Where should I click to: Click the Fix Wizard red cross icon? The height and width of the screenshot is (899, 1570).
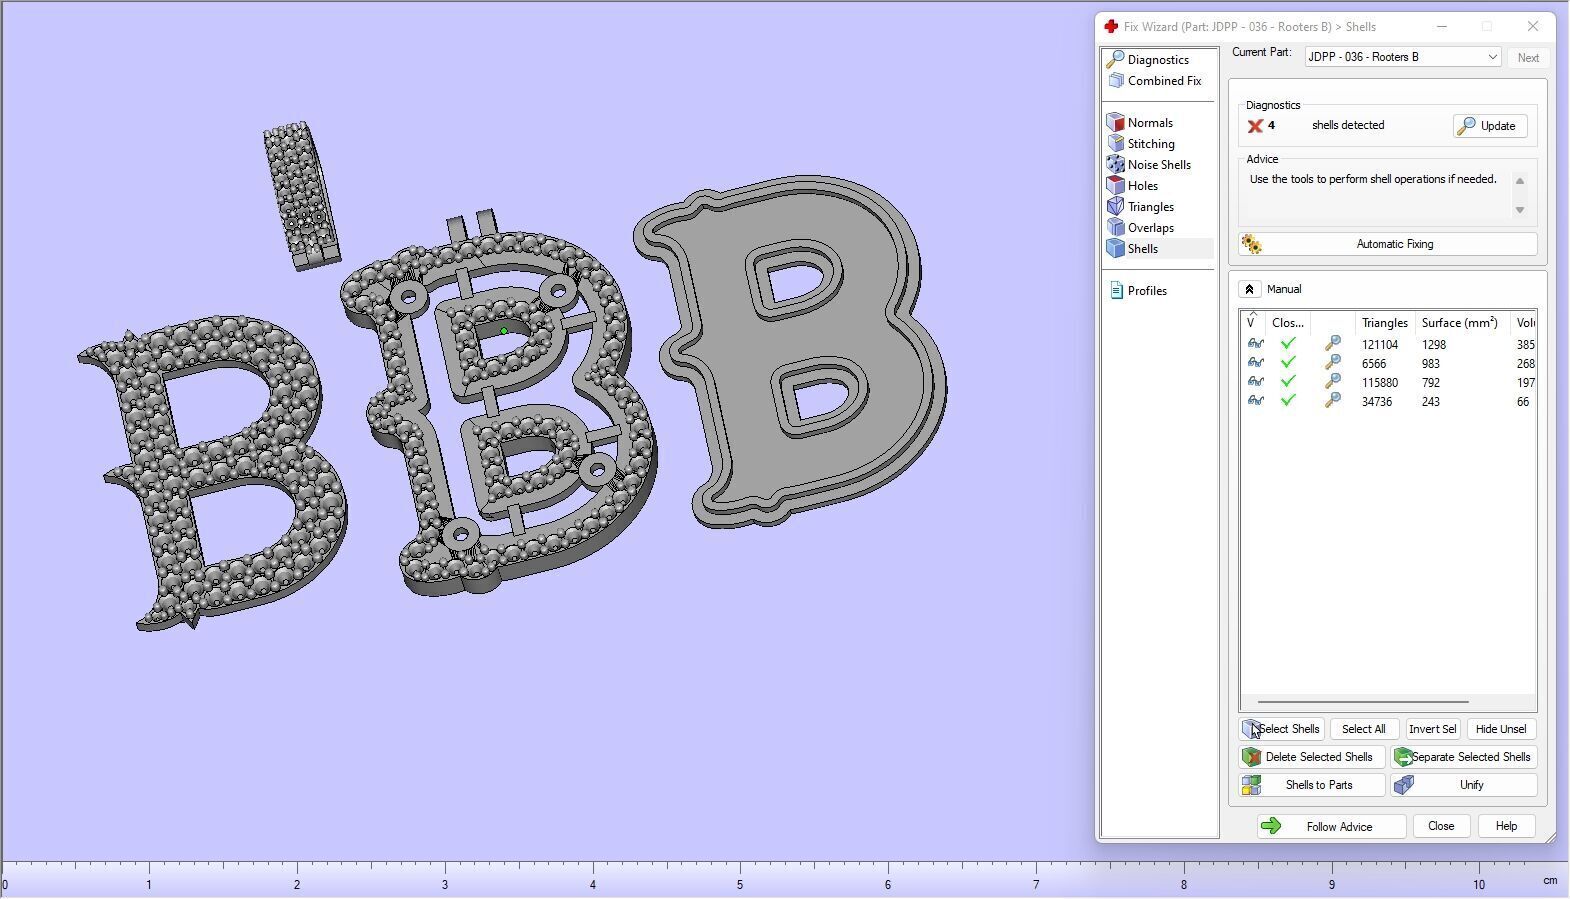(1111, 27)
